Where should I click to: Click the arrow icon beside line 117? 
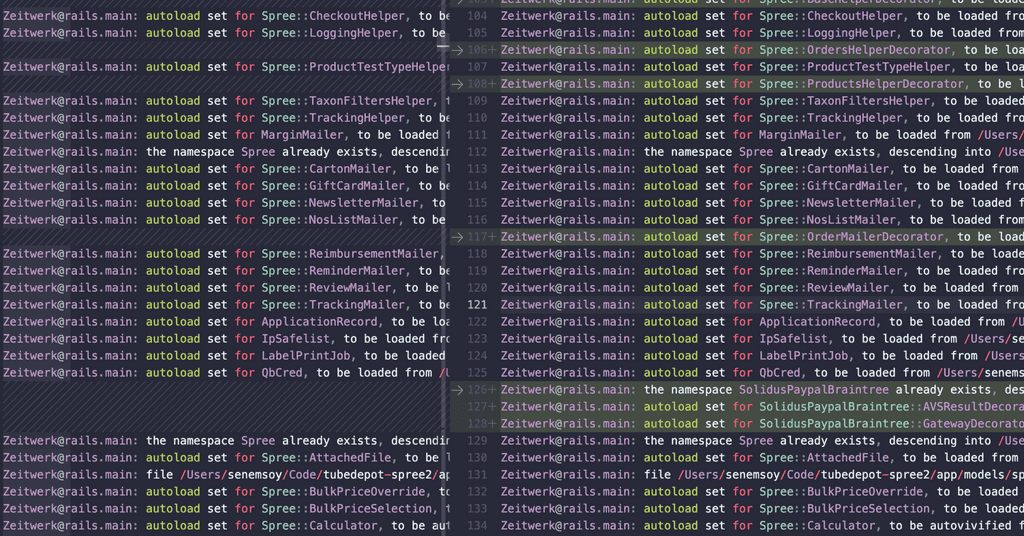(457, 237)
